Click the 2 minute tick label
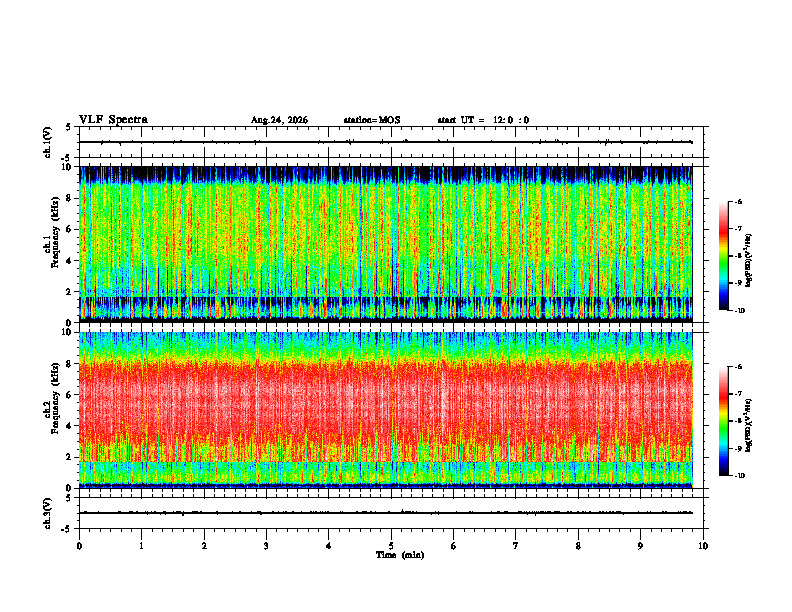Image resolution: width=792 pixels, height=612 pixels. [204, 546]
